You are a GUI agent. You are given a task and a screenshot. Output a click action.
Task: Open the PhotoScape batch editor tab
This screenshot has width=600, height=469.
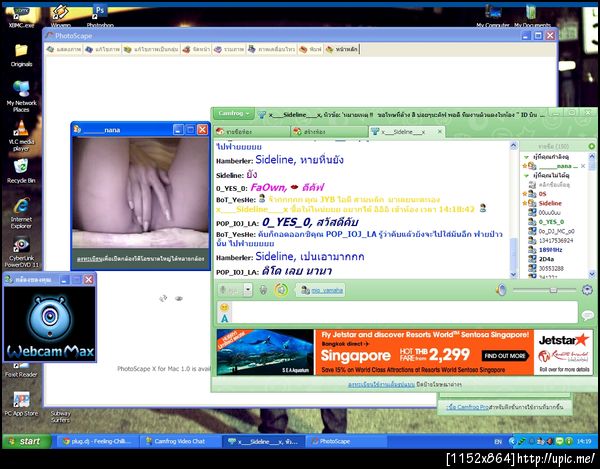click(x=152, y=49)
